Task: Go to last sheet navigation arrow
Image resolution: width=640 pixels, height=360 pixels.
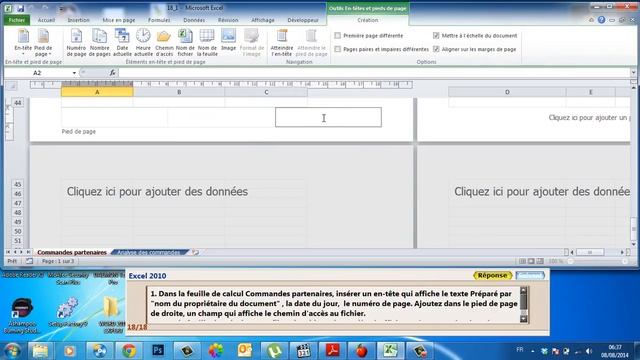Action: 28,252
